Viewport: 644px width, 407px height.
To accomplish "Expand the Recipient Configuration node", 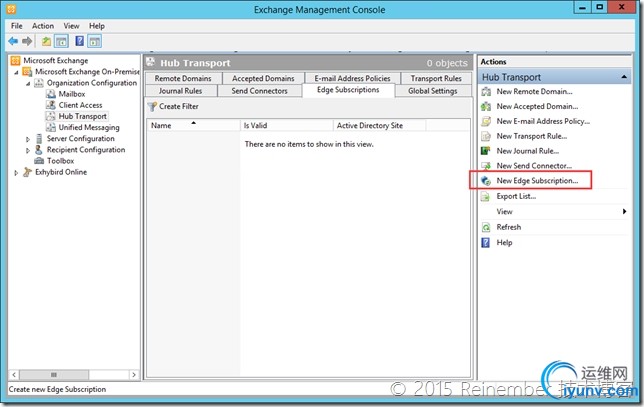I will 28,150.
